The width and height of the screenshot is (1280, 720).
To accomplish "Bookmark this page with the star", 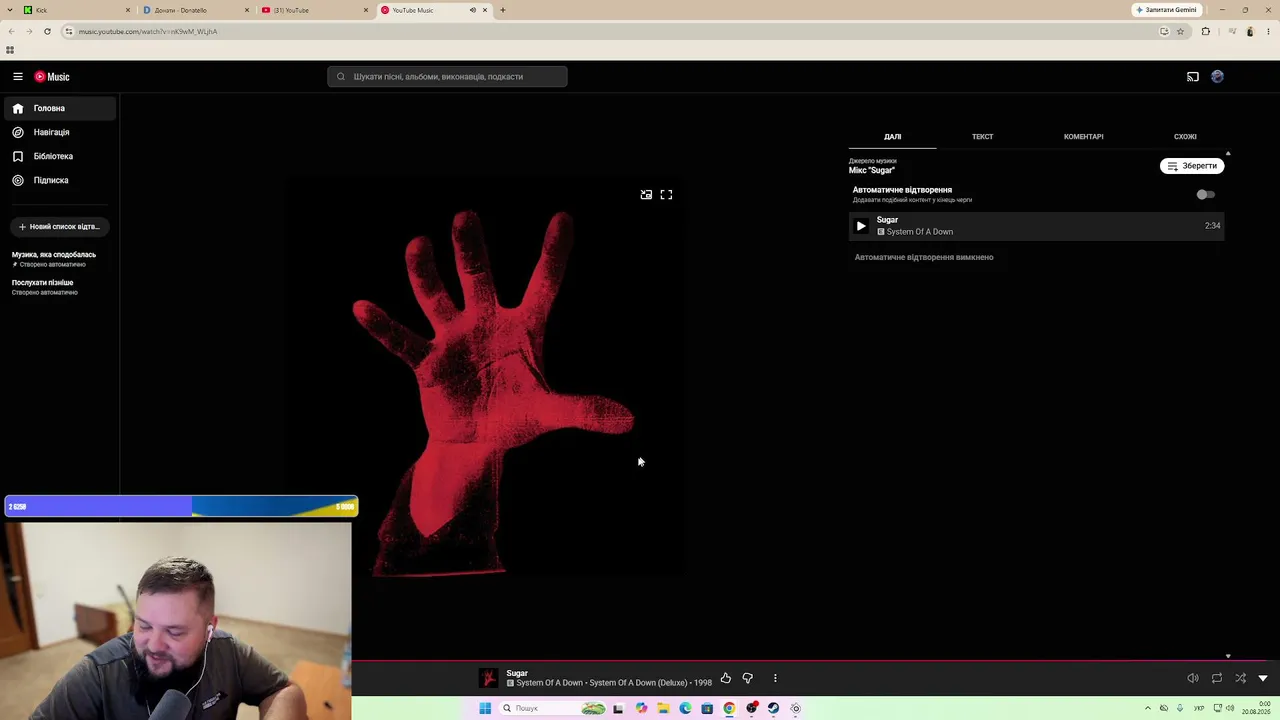I will click(x=1180, y=31).
